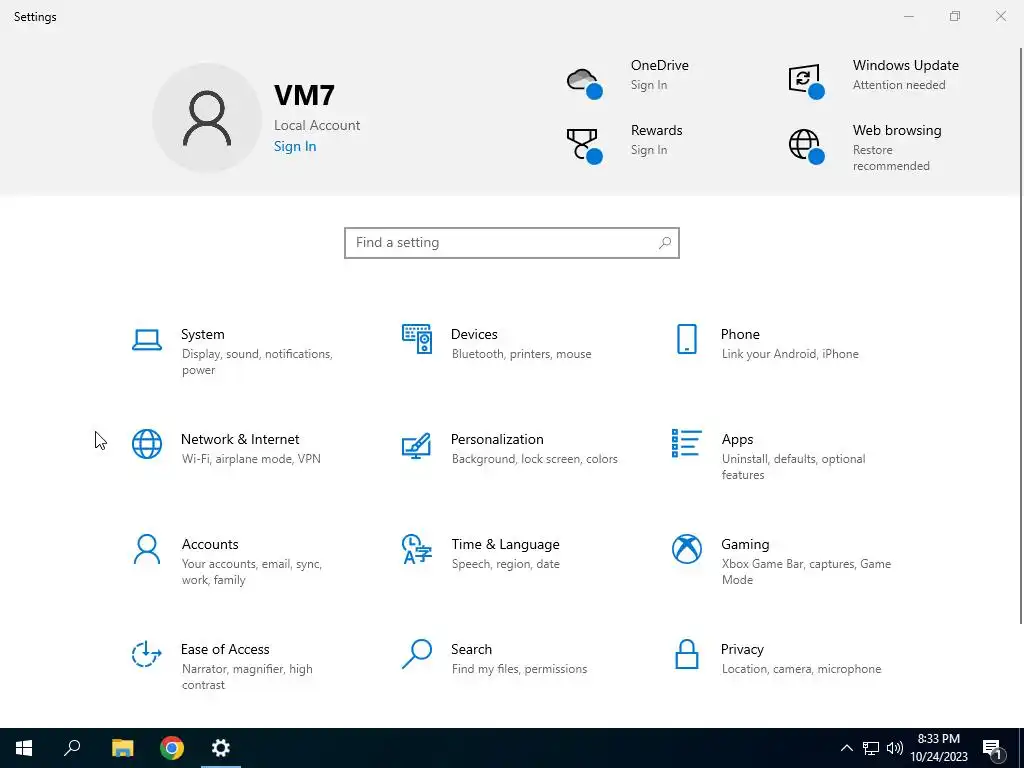Image resolution: width=1024 pixels, height=768 pixels.
Task: Click "Uninstall, defaults, optional features" text
Action: (x=793, y=467)
